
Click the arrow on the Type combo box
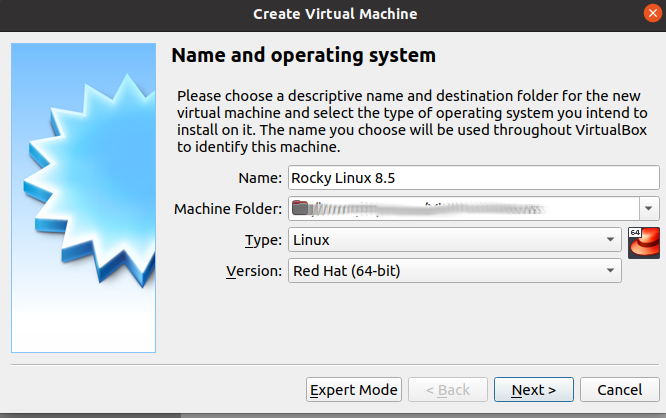click(x=610, y=240)
